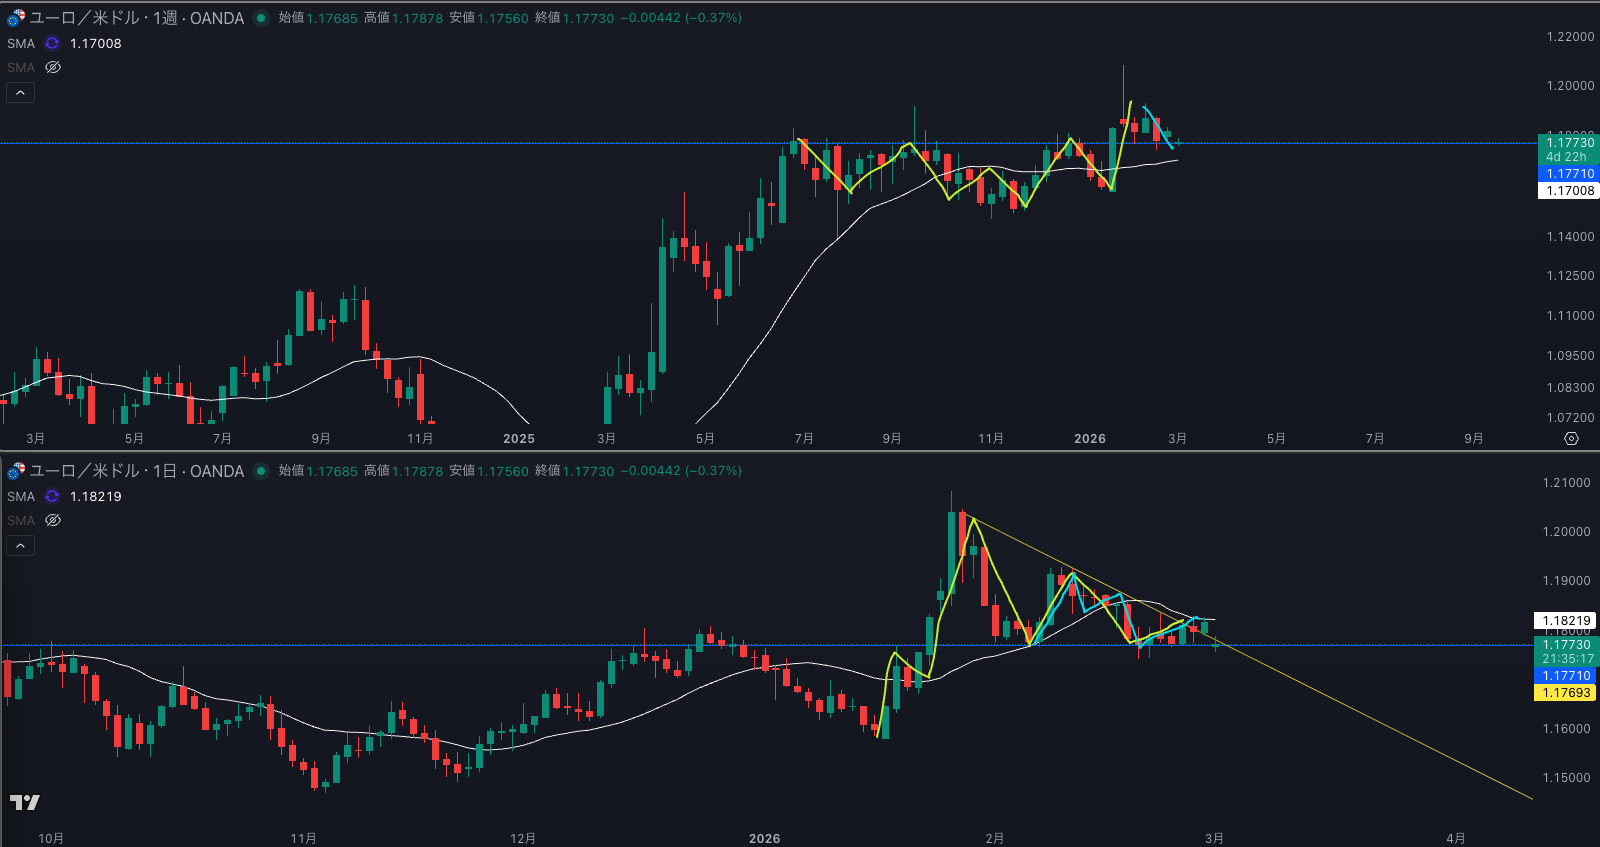
Task: Click the SMA refresh icon on weekly chart
Action: coord(52,43)
